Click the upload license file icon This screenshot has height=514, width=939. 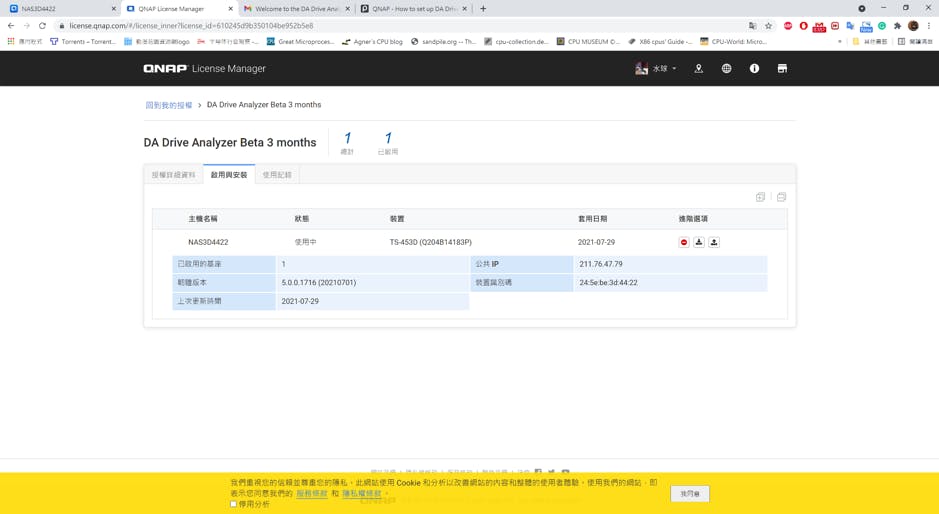(714, 242)
